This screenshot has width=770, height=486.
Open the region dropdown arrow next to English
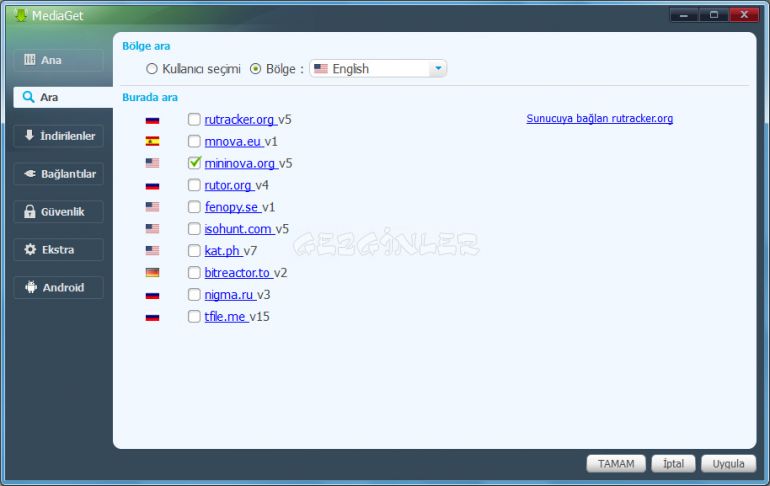pos(438,68)
